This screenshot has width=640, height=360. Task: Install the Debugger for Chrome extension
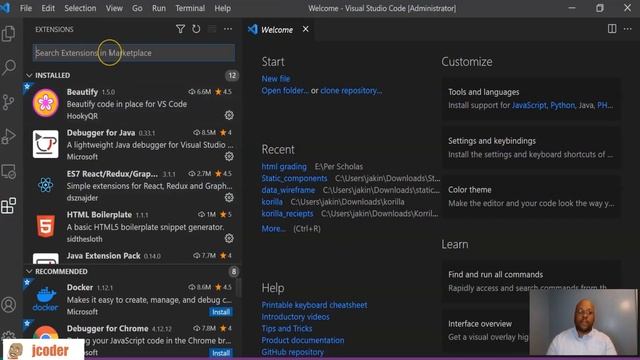tap(221, 353)
